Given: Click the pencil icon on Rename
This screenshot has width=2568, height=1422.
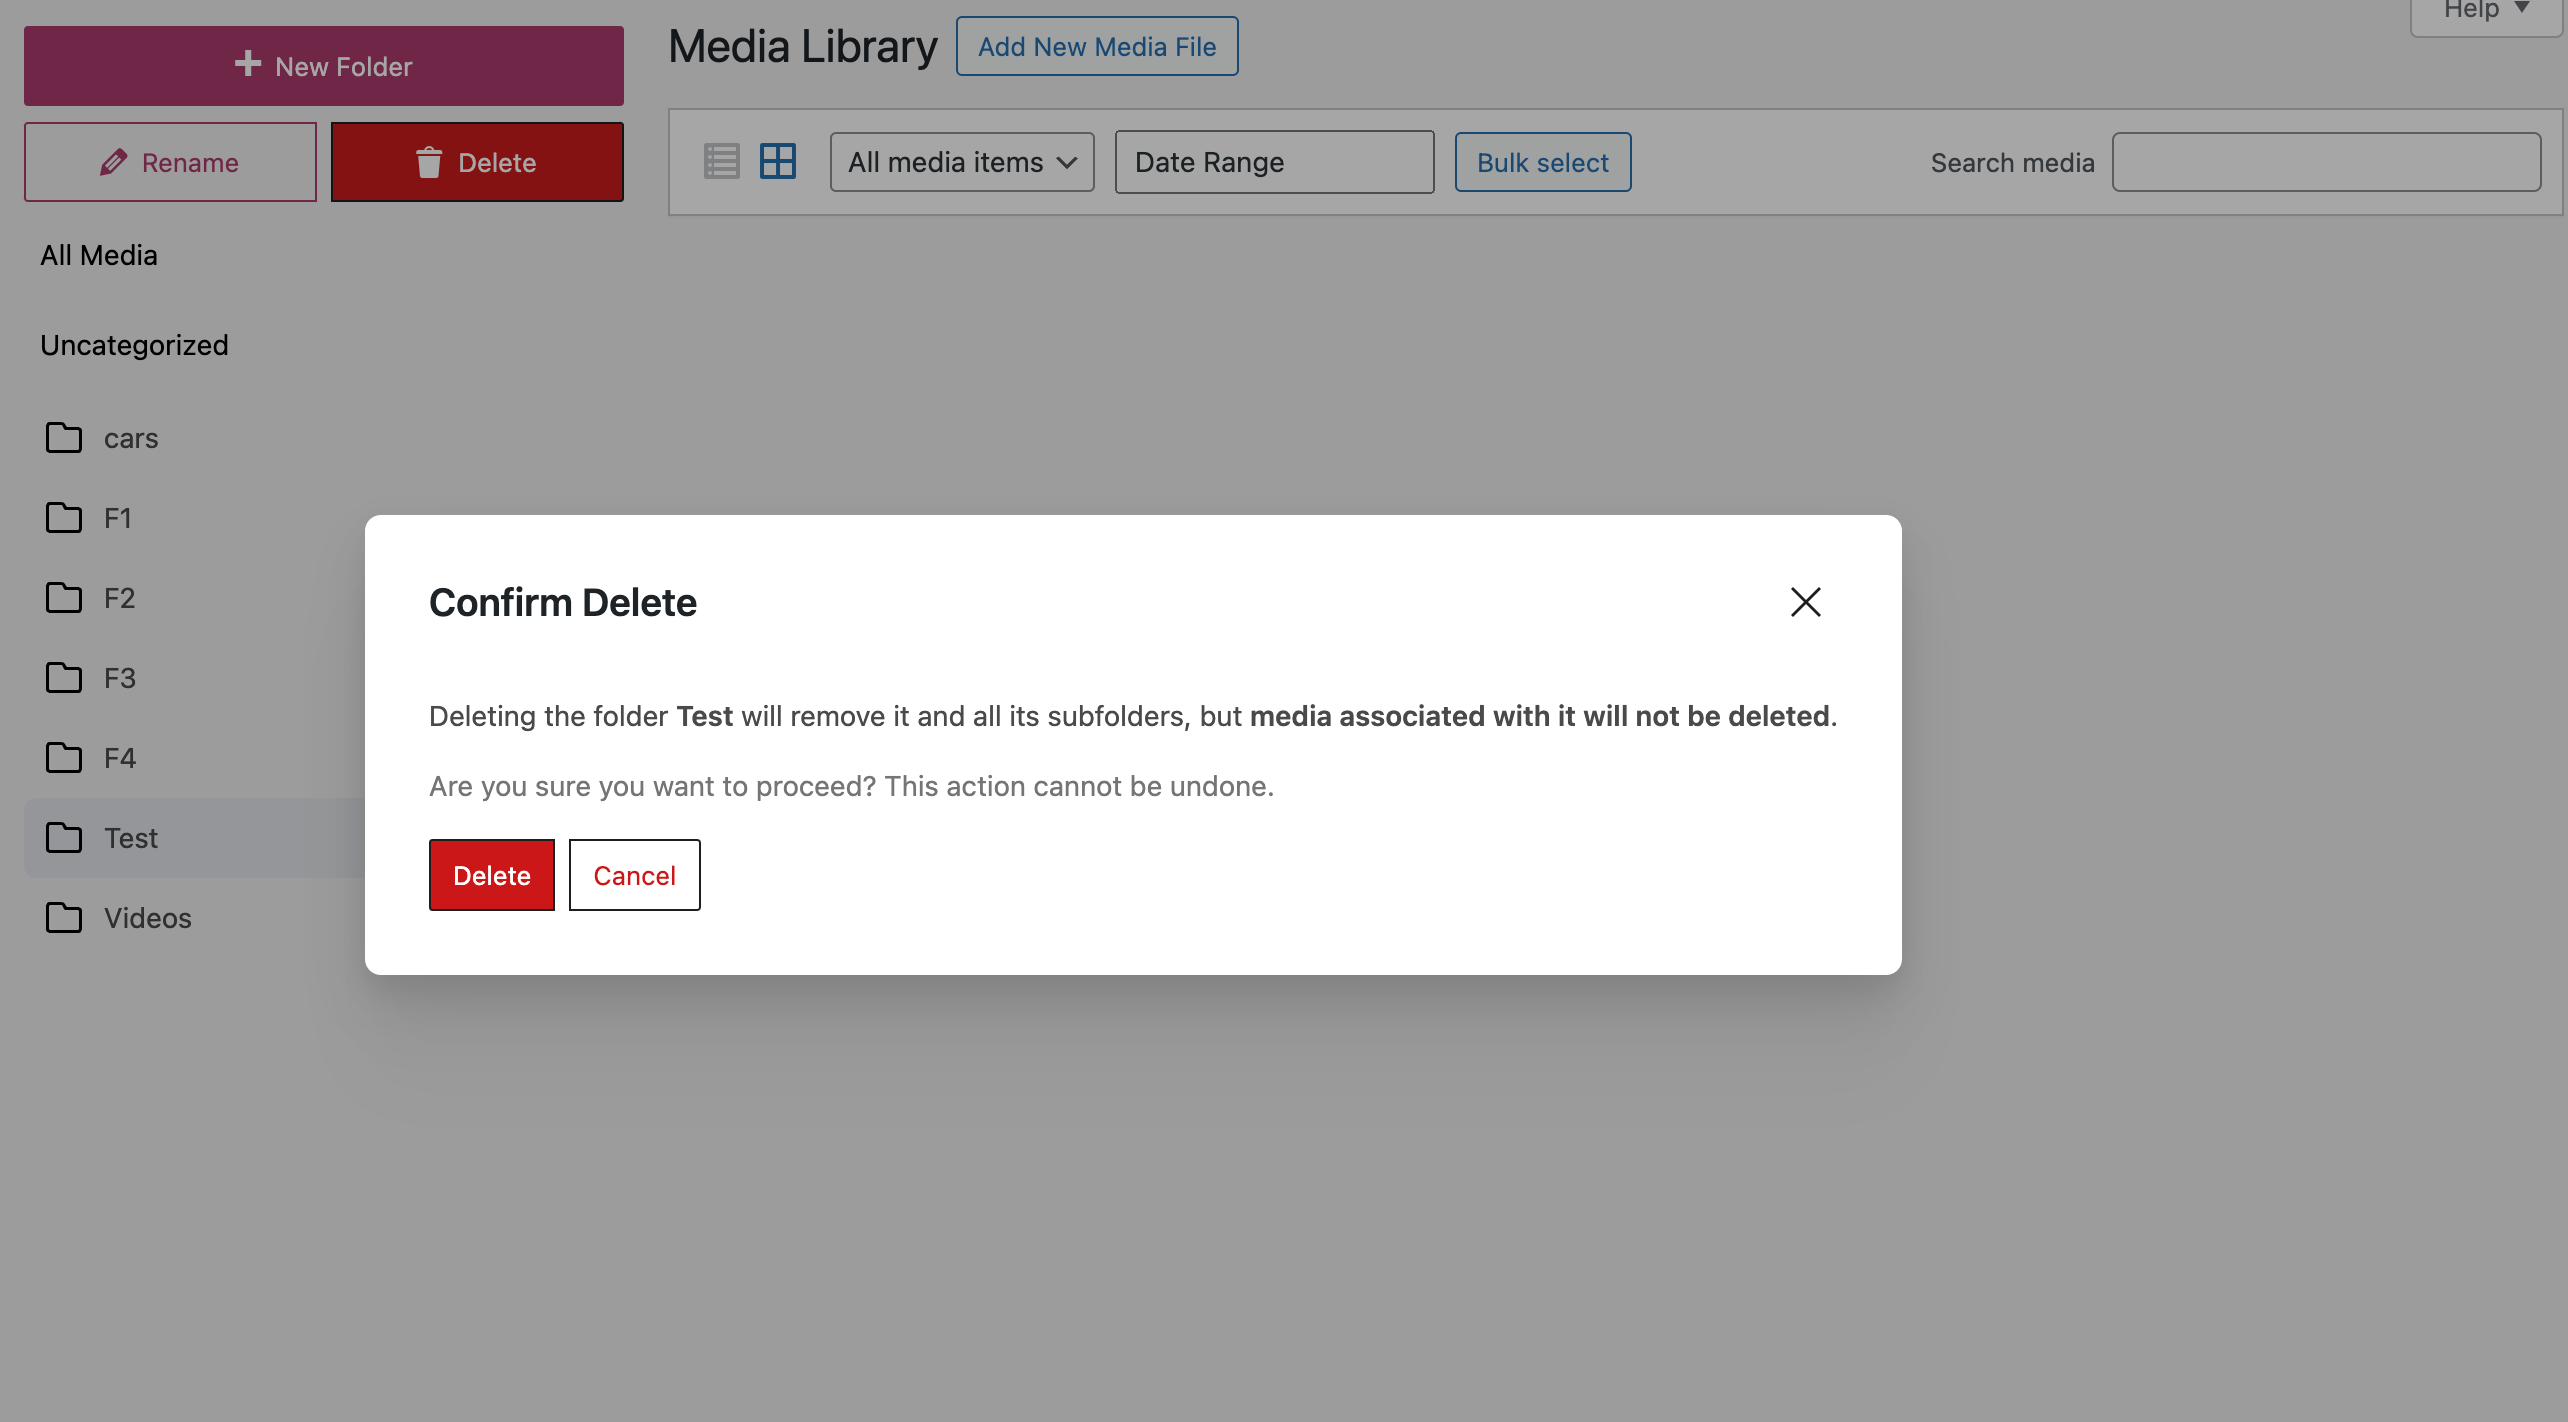Looking at the screenshot, I should point(113,162).
